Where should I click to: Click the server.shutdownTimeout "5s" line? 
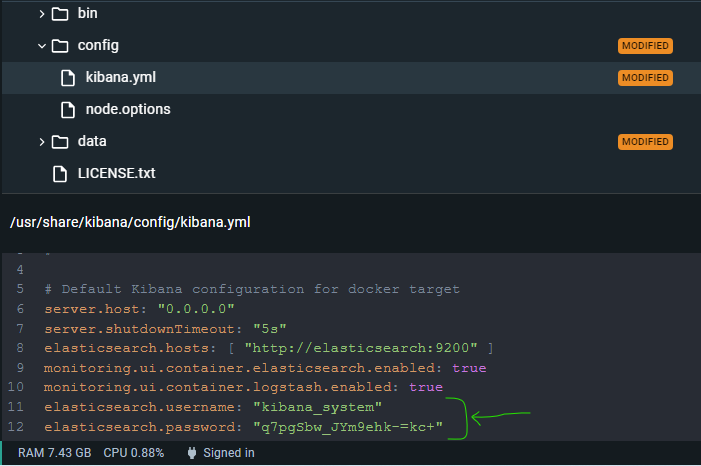[x=165, y=329]
